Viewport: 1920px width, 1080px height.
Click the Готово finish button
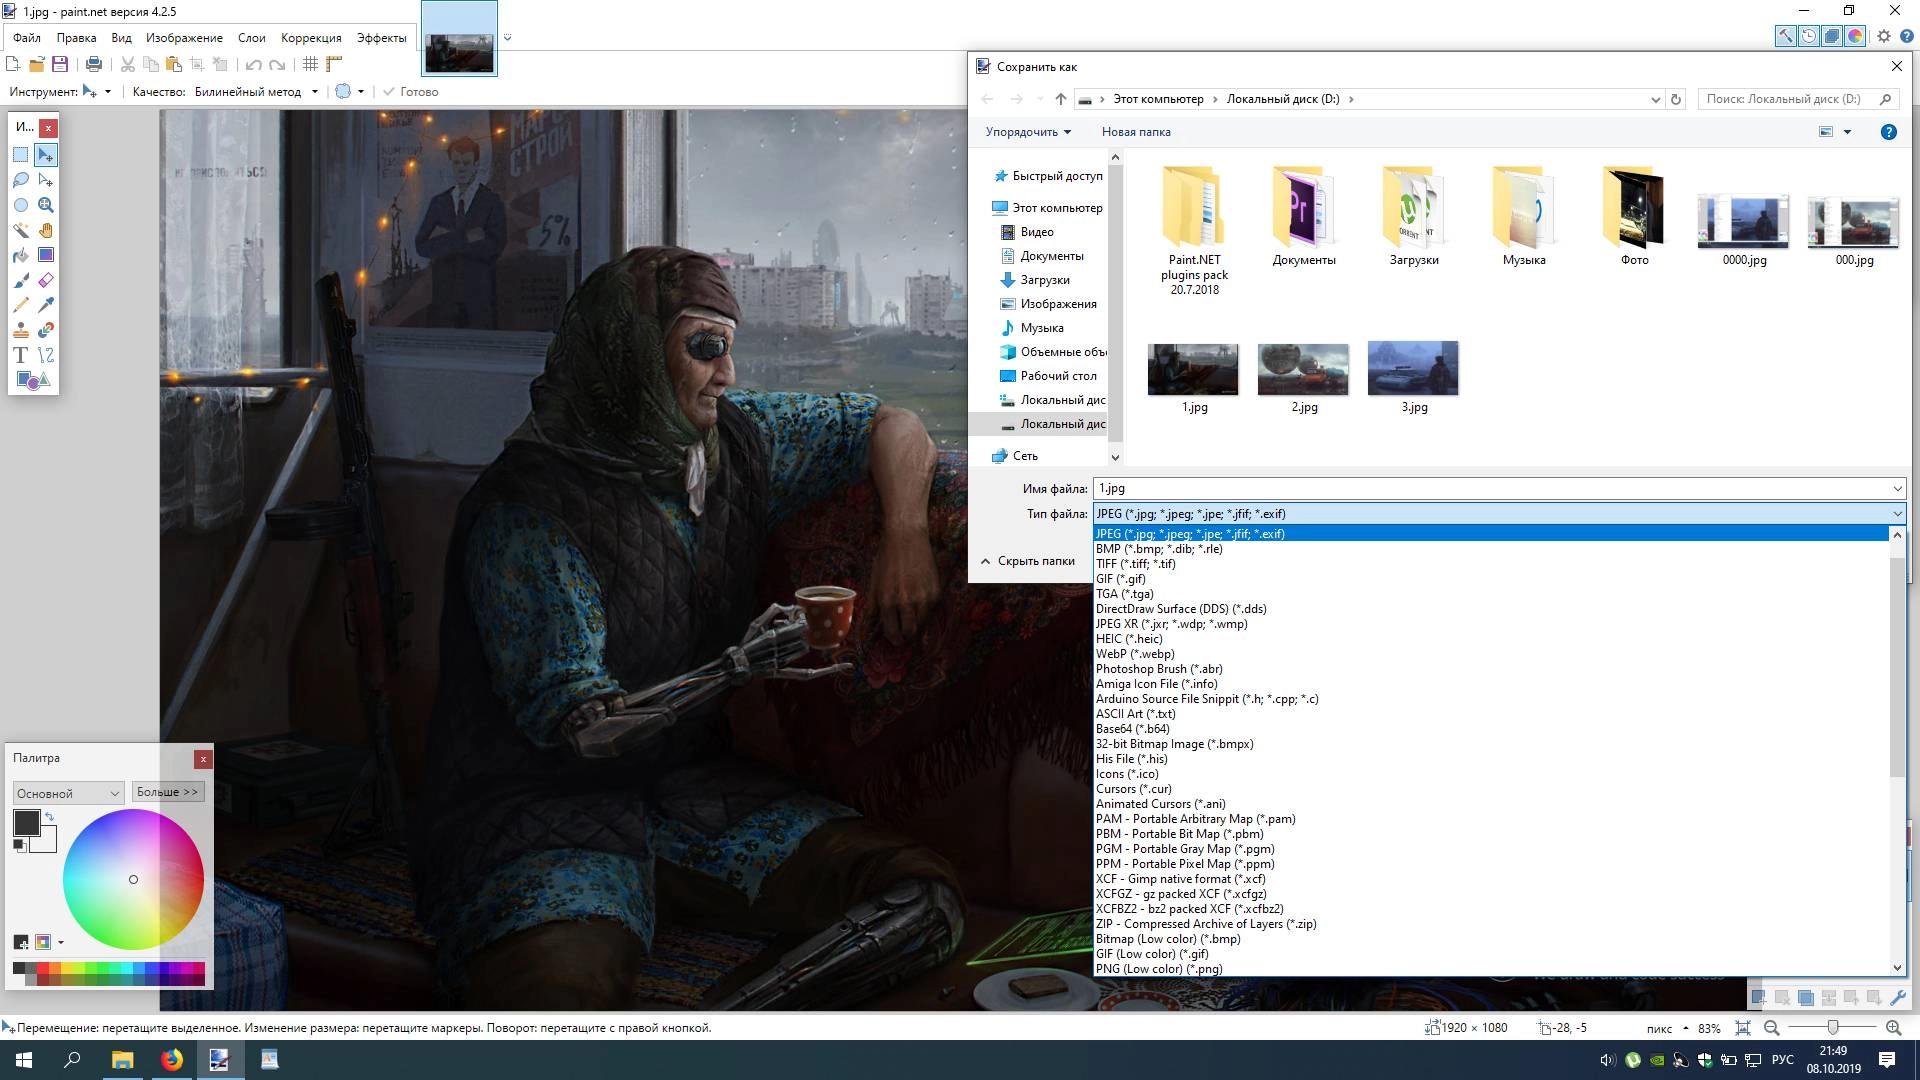411,91
